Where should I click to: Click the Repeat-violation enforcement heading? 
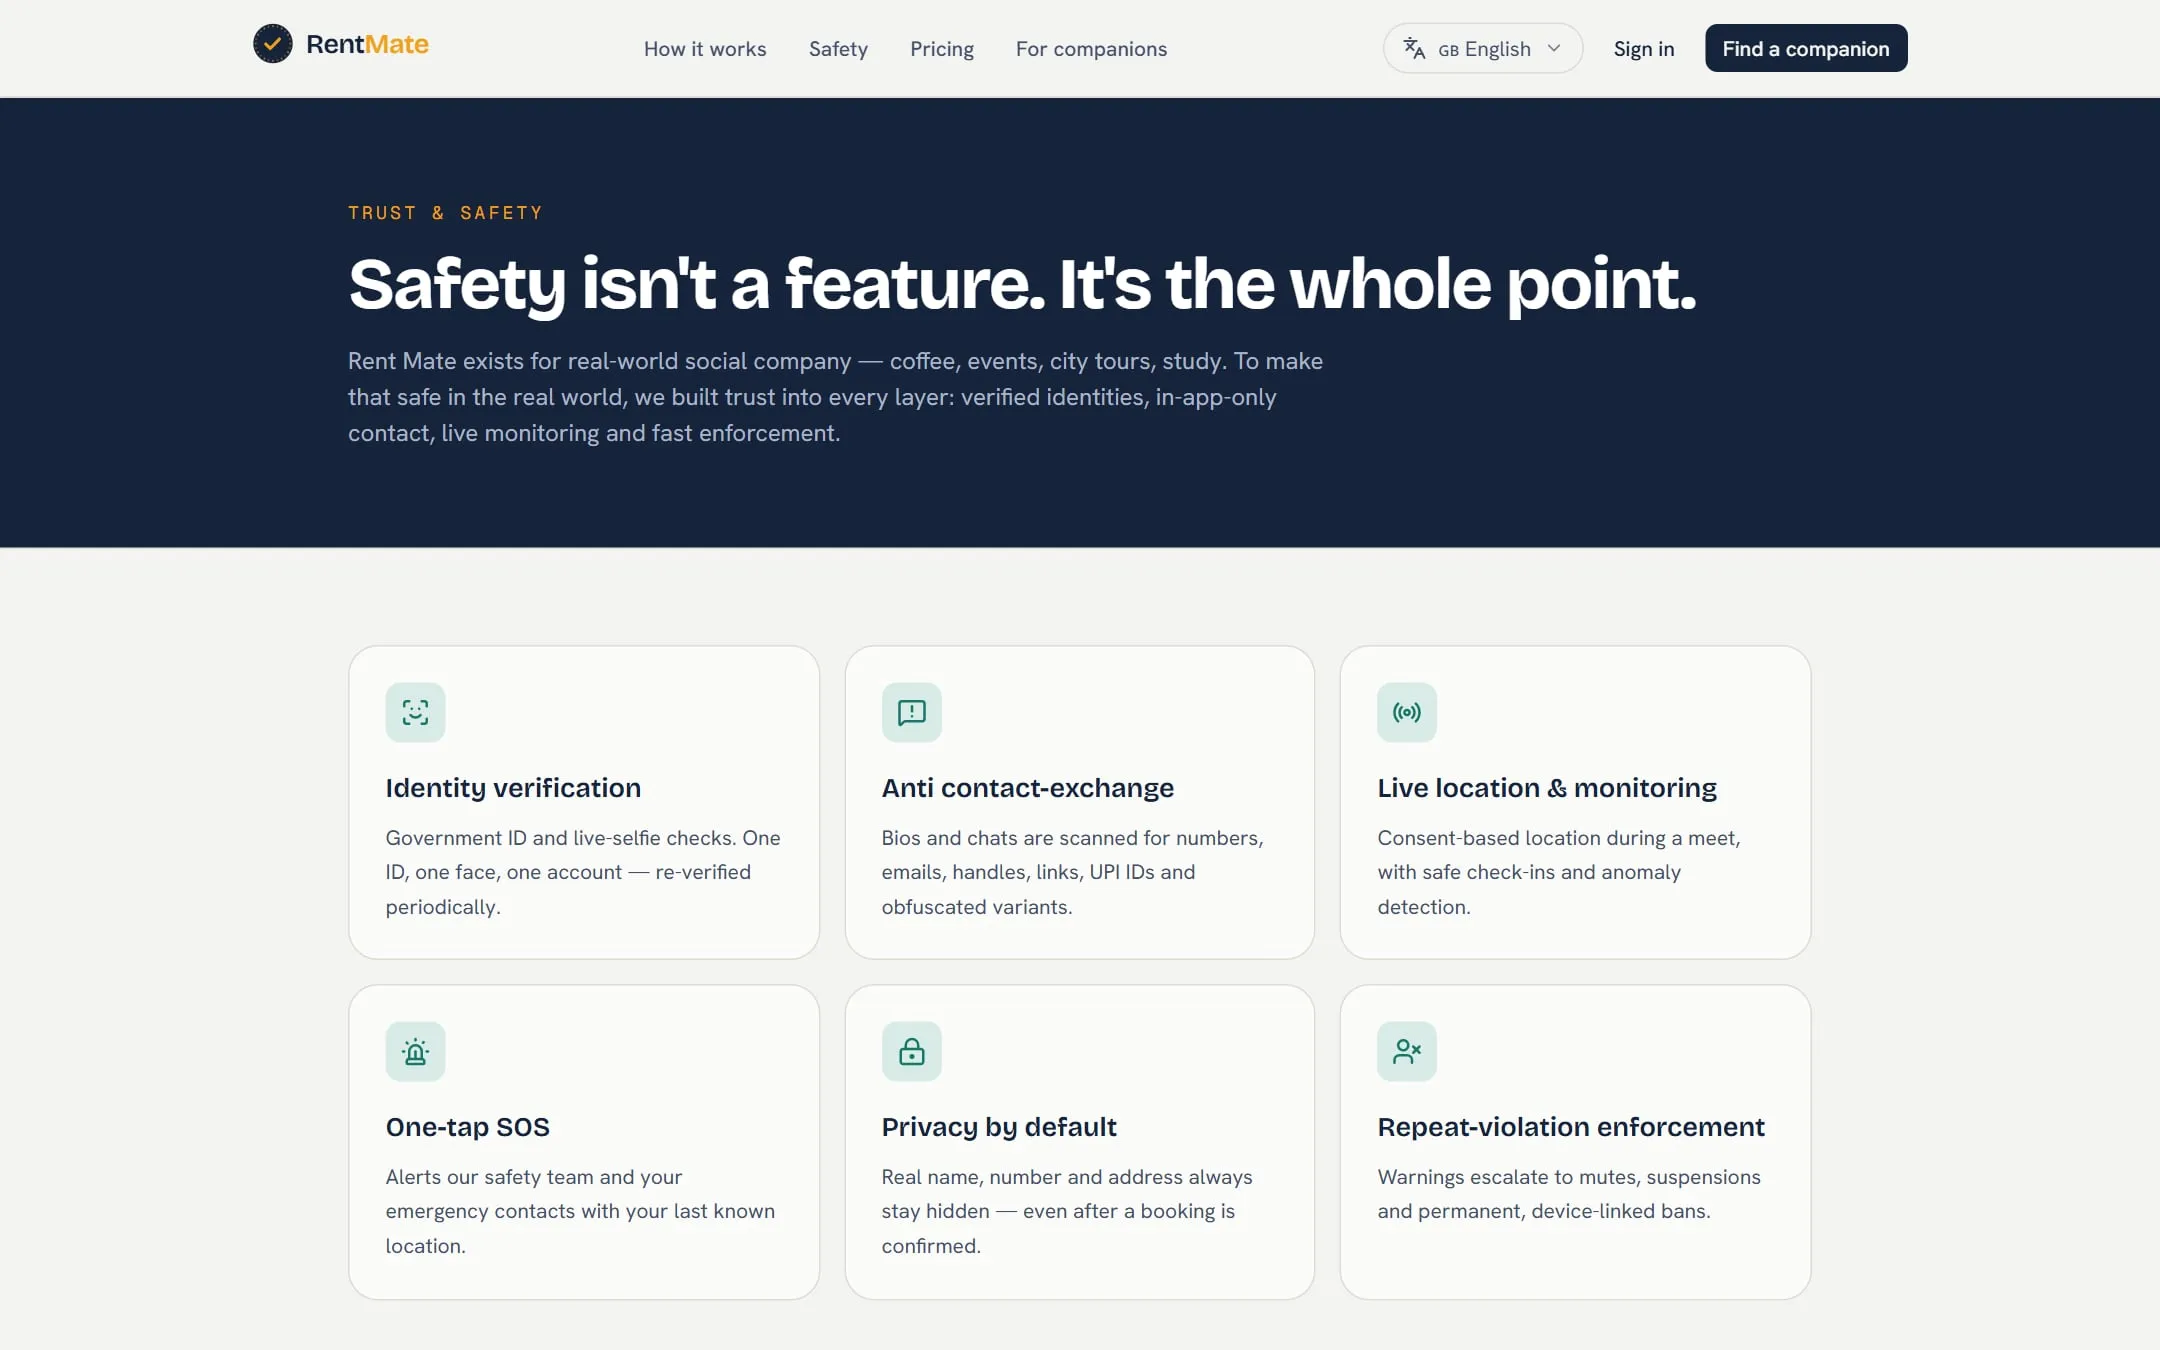point(1570,1127)
